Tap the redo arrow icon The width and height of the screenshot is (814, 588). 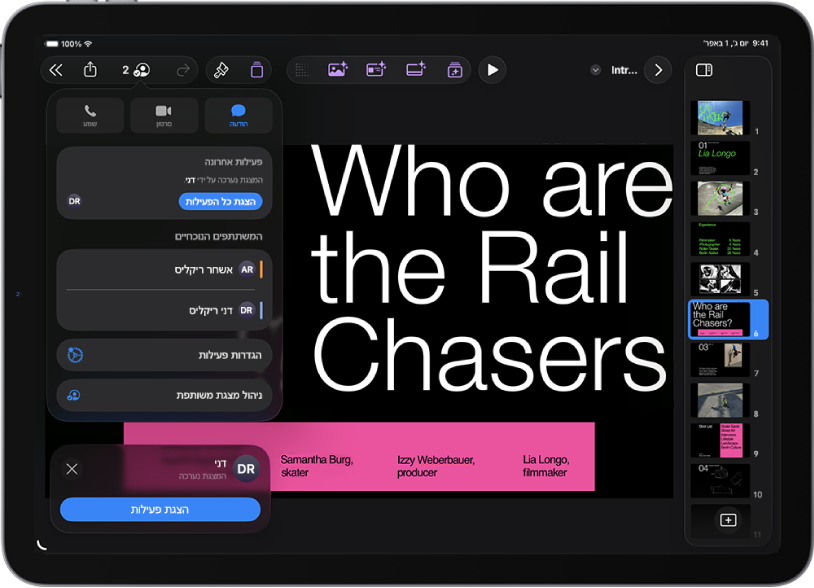(x=183, y=70)
